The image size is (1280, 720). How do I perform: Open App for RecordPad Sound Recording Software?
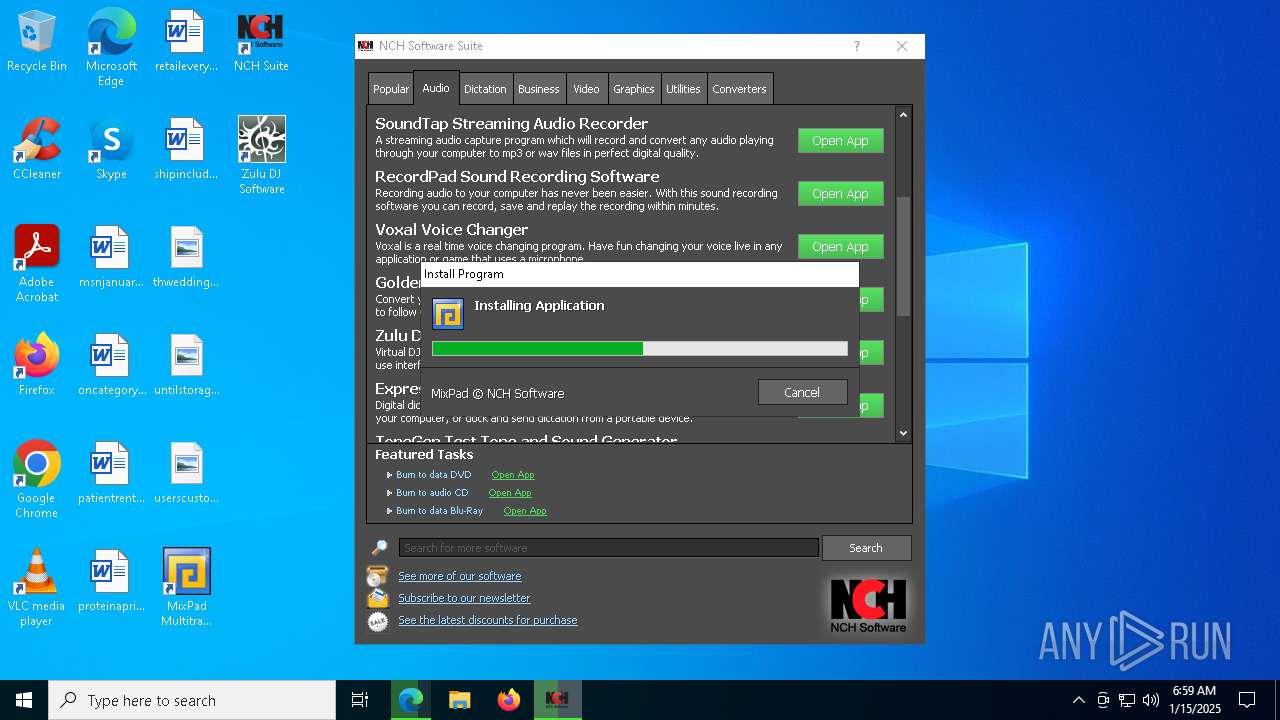(x=840, y=194)
